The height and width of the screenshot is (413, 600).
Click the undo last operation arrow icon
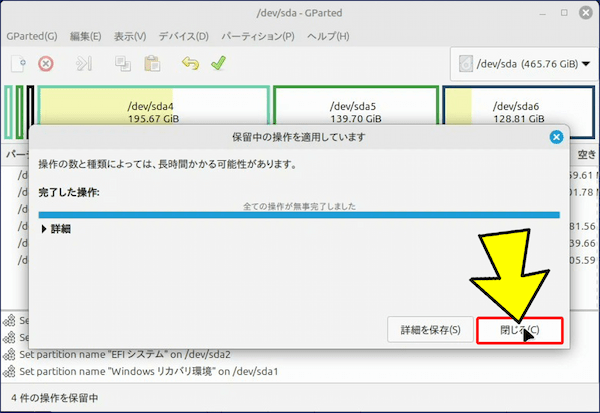[190, 63]
